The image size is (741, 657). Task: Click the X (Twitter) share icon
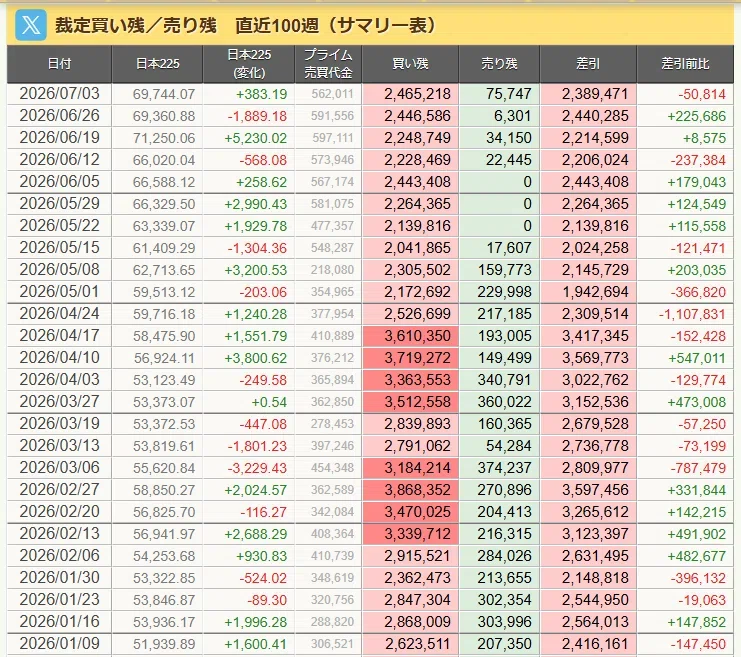(31, 25)
